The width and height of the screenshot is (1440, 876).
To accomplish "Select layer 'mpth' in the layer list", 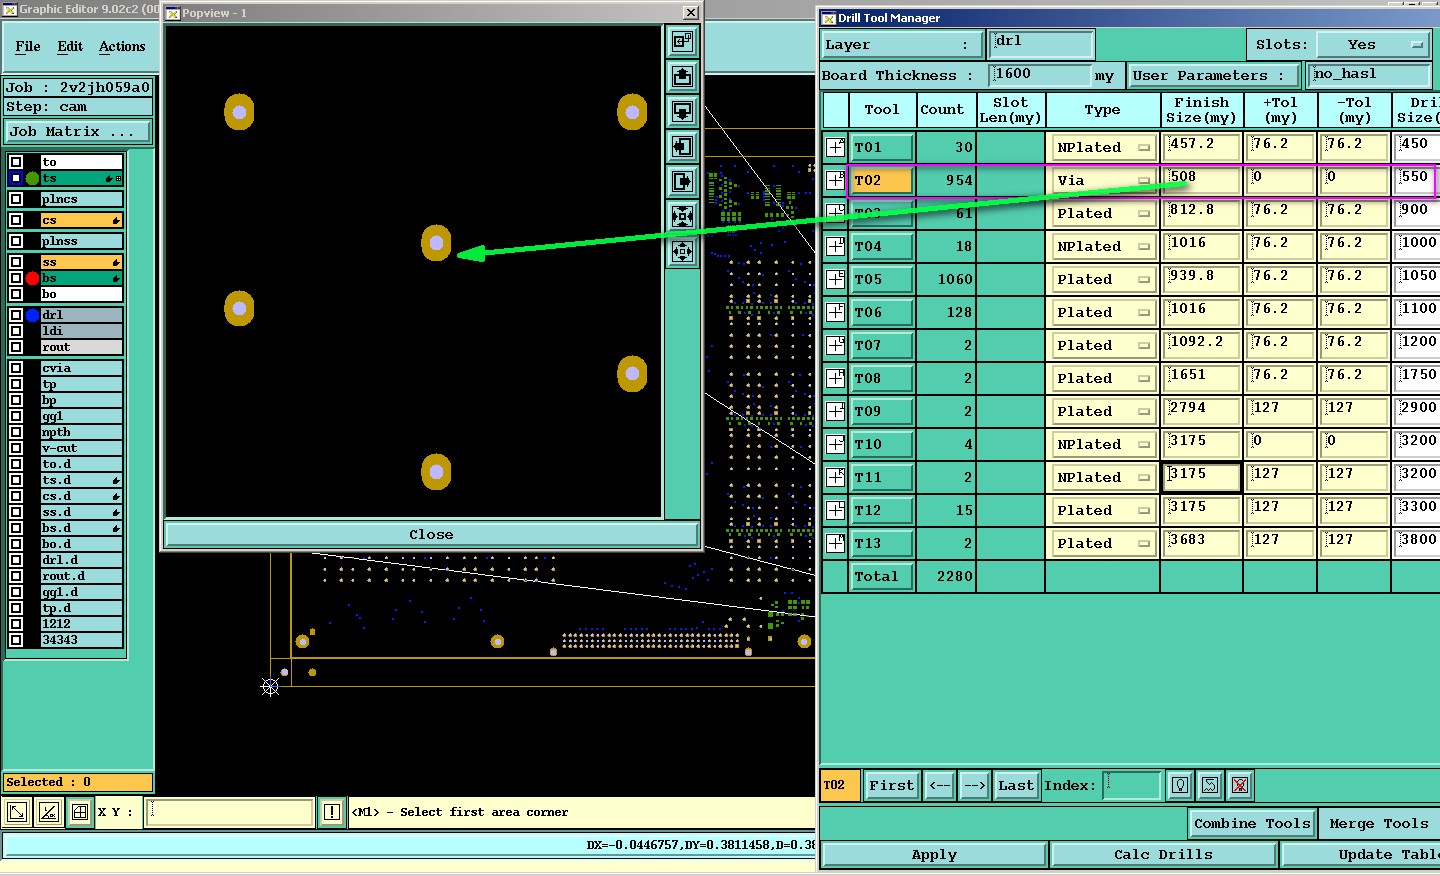I will pos(81,432).
